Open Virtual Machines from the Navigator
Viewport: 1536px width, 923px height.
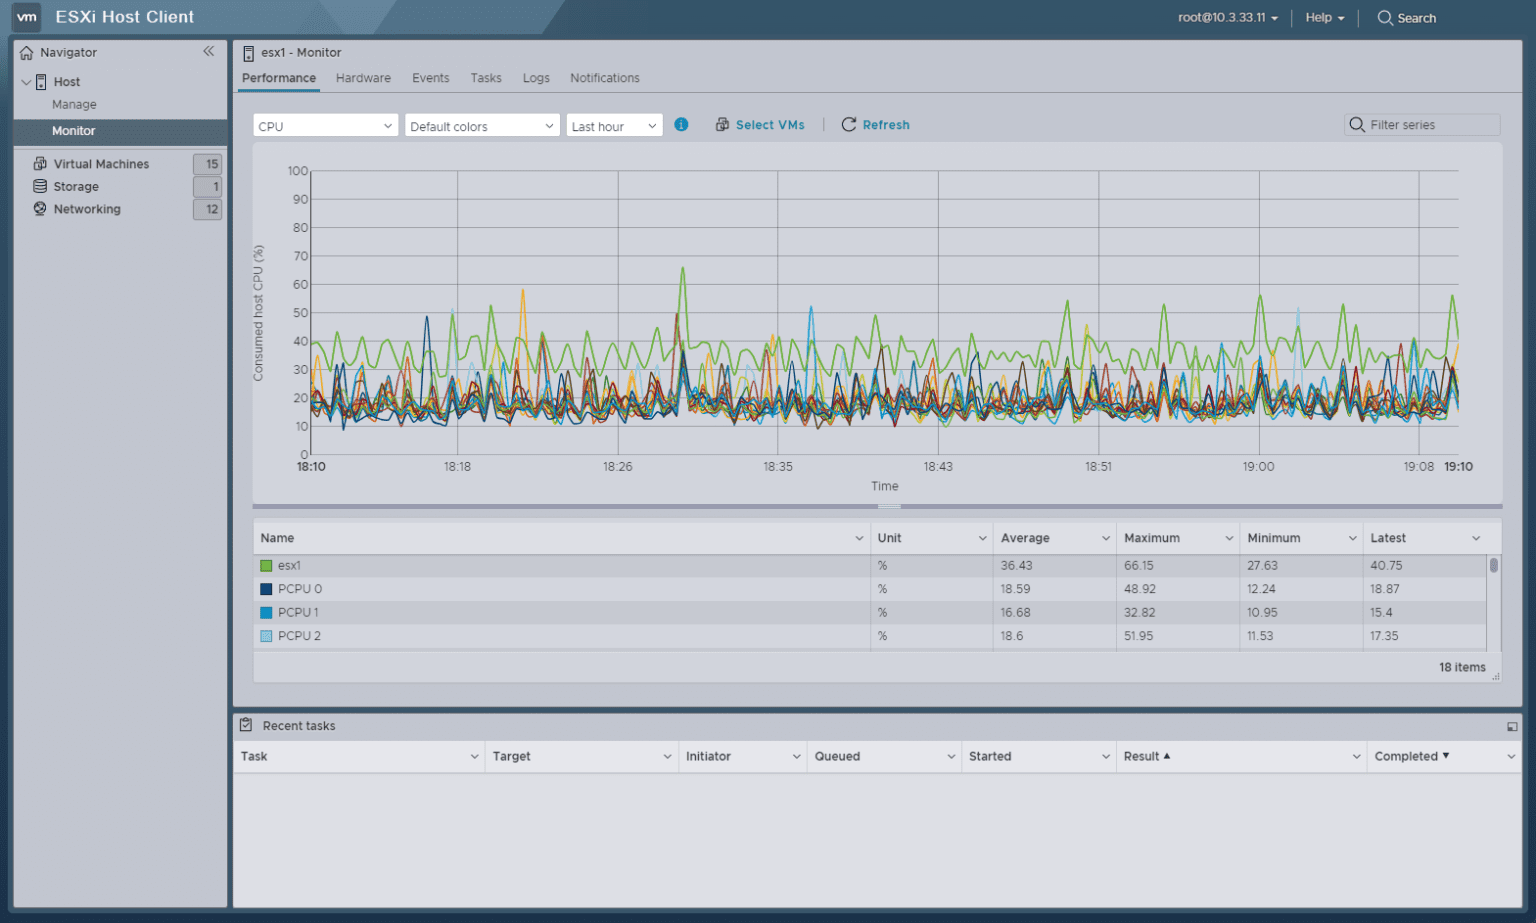coord(102,163)
